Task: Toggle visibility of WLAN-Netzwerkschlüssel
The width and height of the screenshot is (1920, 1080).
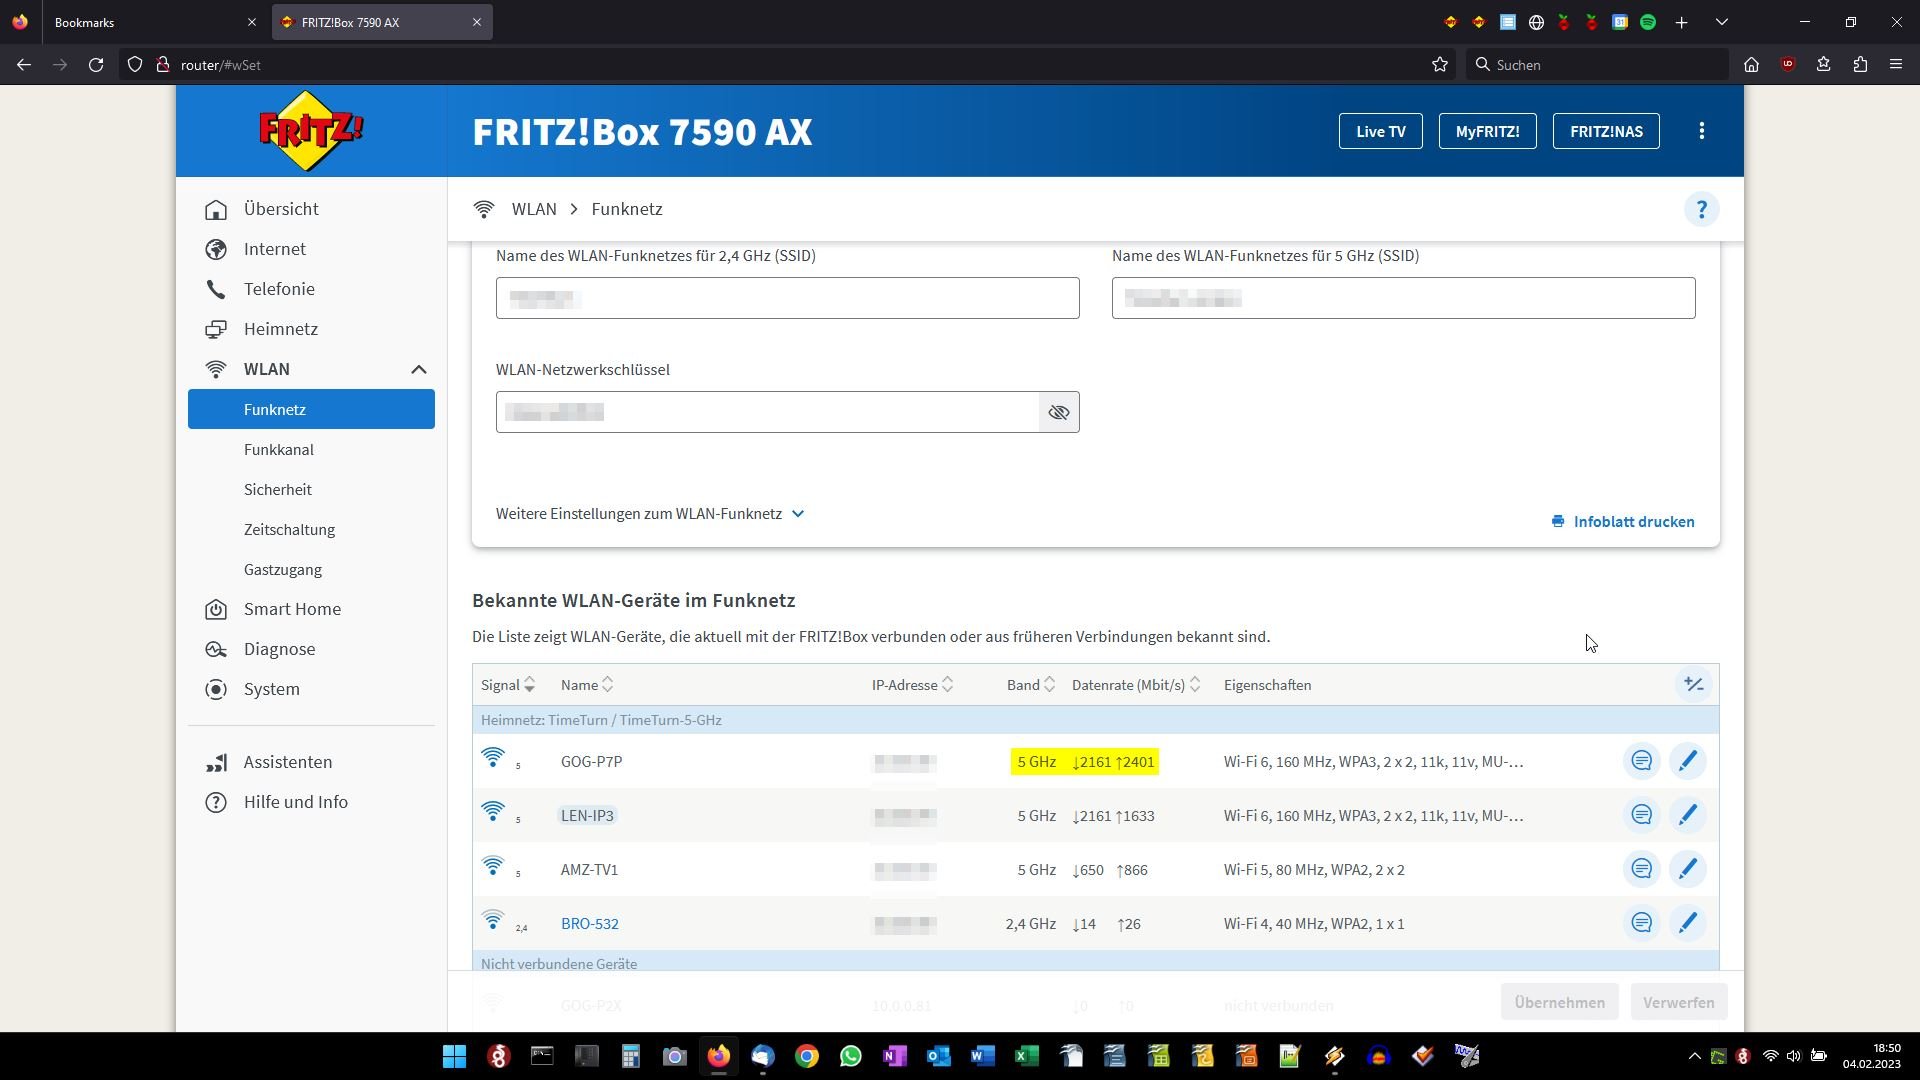Action: (x=1058, y=413)
